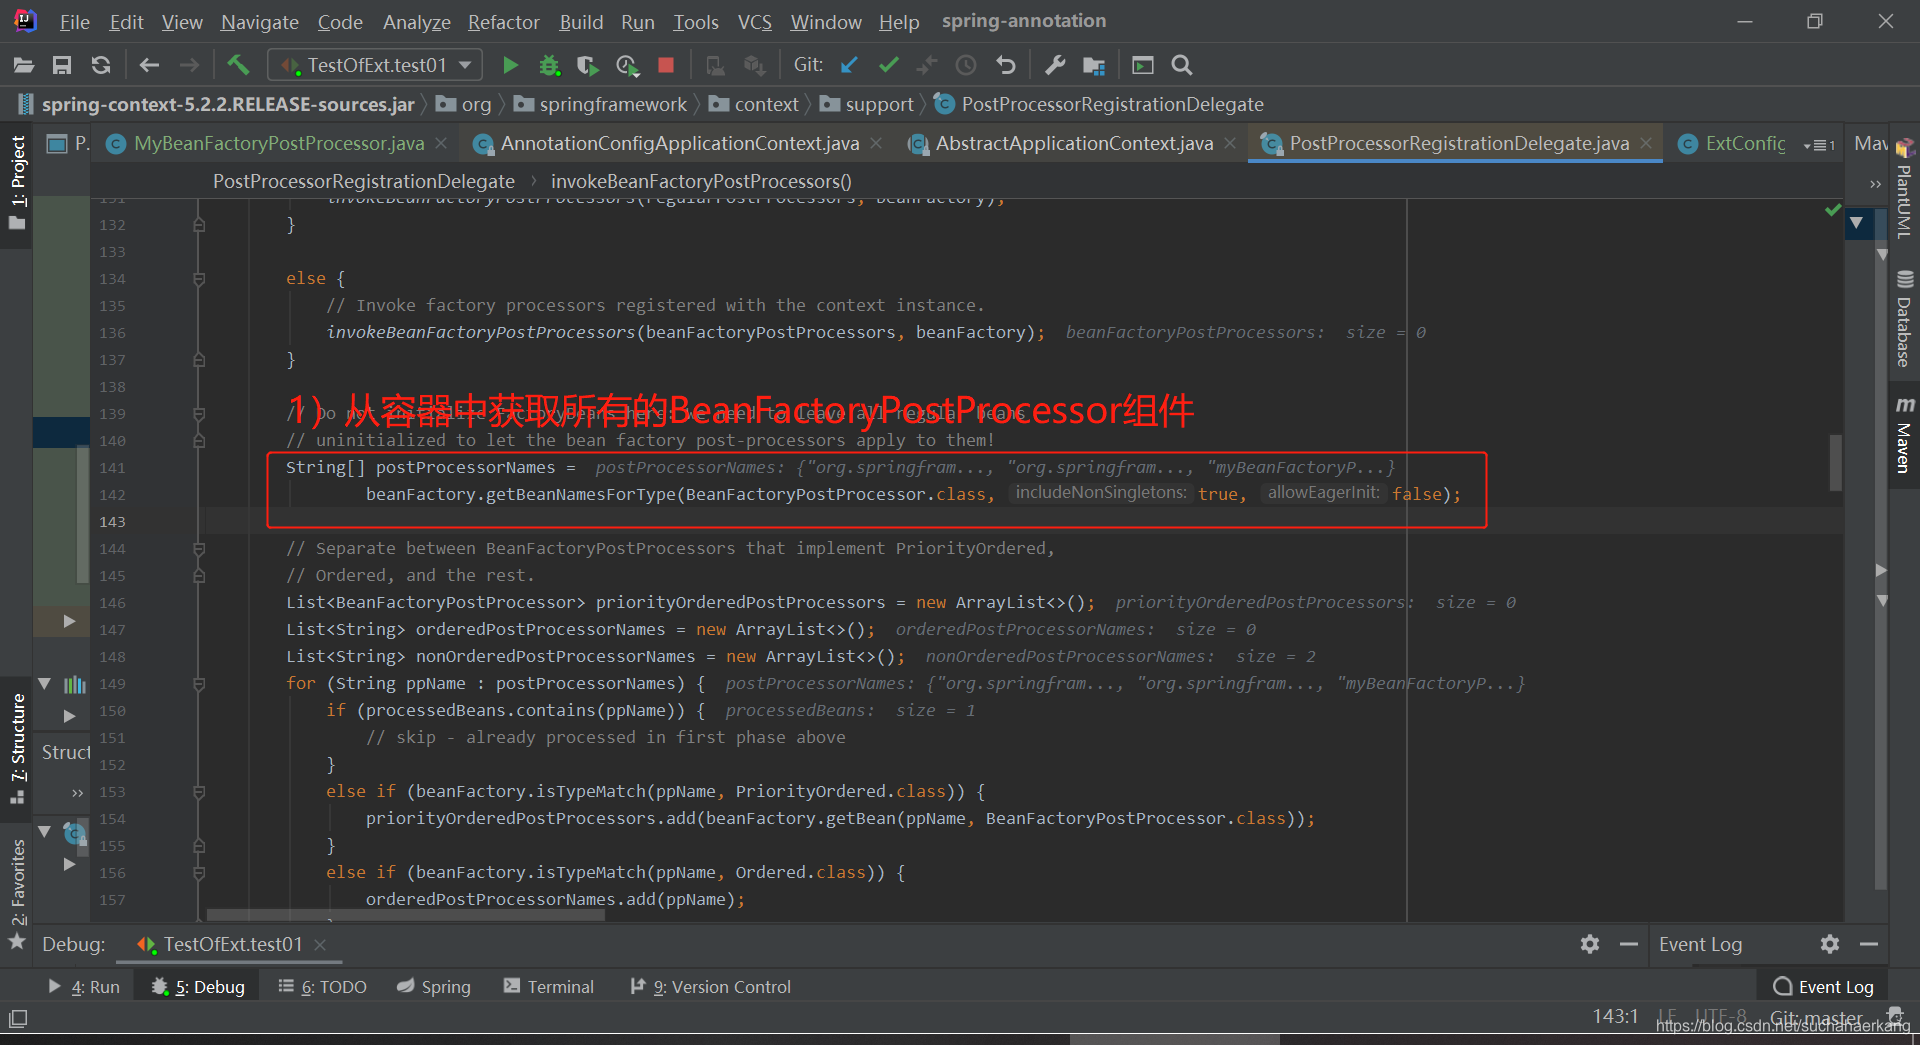The height and width of the screenshot is (1045, 1920).
Task: Click line number 143 in the gutter
Action: click(x=112, y=522)
